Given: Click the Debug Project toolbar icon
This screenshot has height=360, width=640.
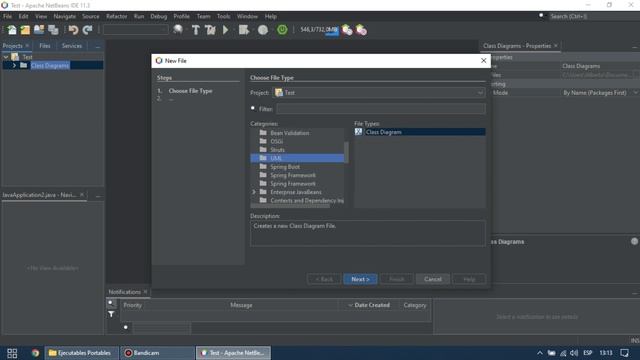Looking at the screenshot, I should [x=244, y=30].
